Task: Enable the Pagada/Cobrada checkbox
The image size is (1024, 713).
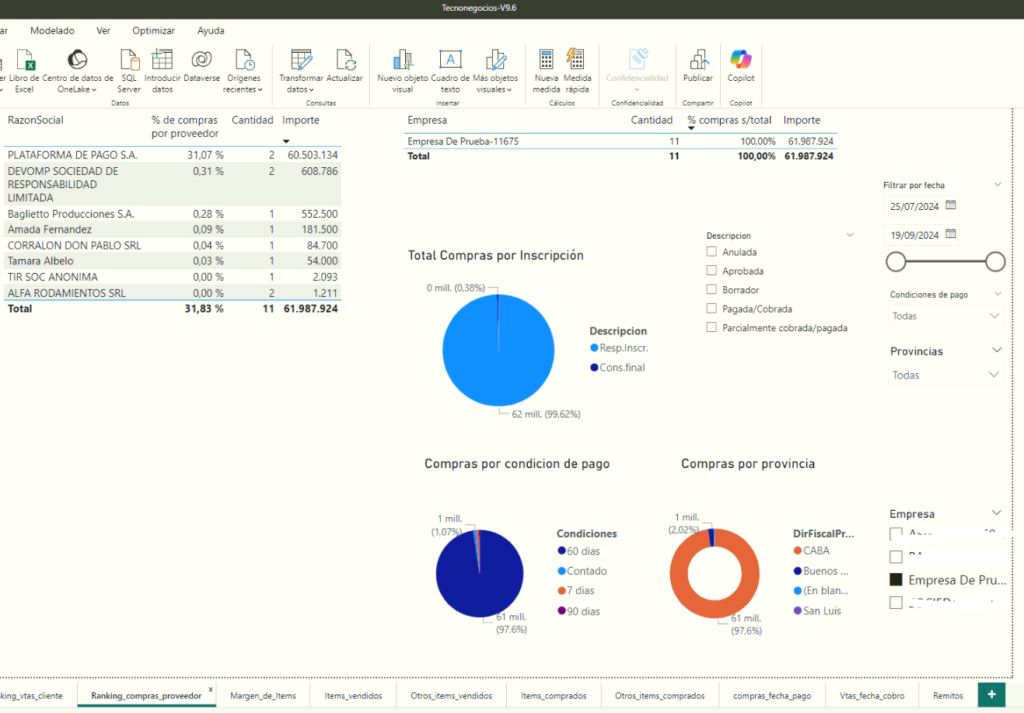Action: (712, 309)
